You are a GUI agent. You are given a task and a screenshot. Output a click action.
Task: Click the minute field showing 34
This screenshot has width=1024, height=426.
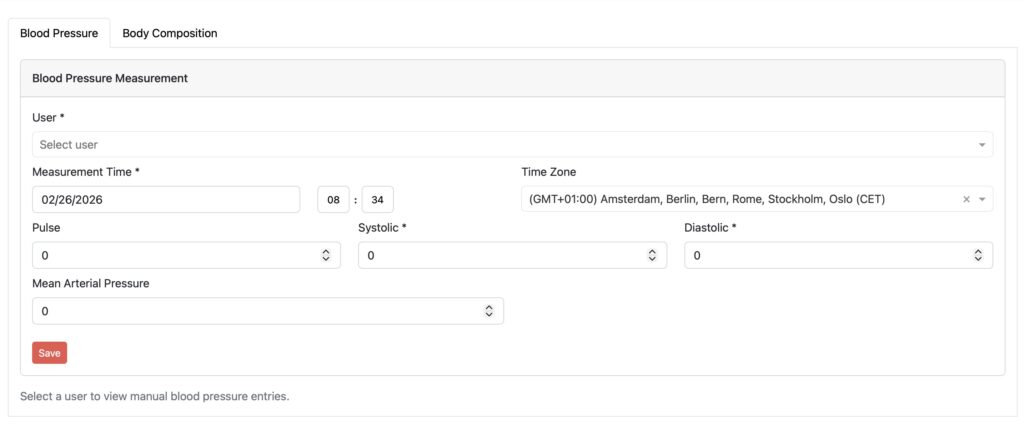point(377,200)
